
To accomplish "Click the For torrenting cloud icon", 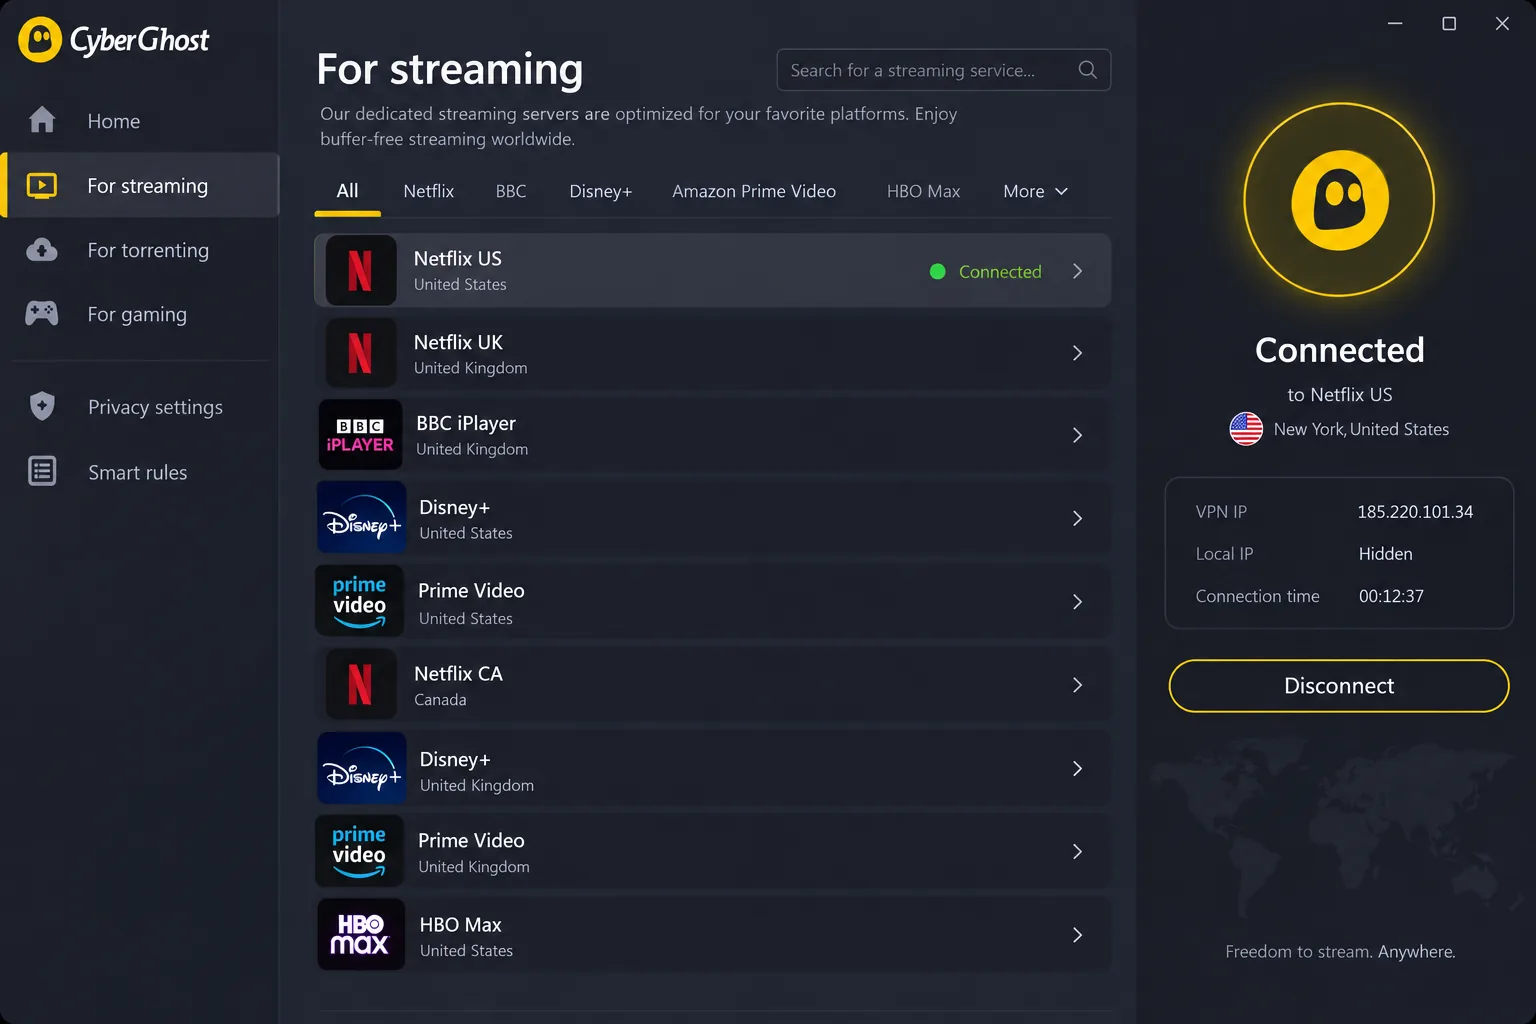I will [42, 250].
